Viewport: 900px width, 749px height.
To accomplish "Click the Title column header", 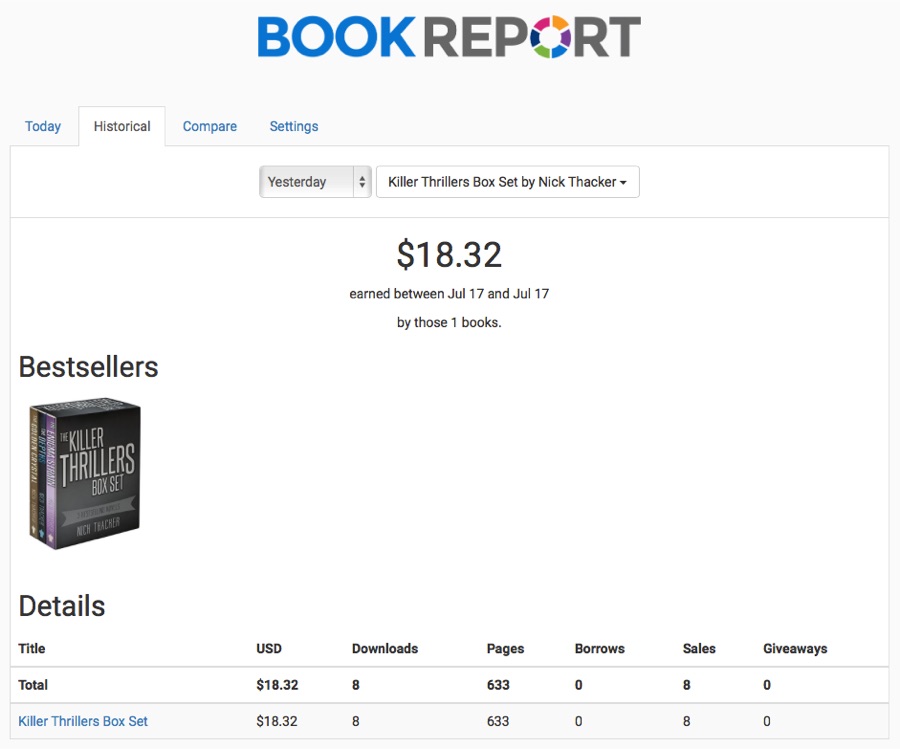I will [32, 648].
